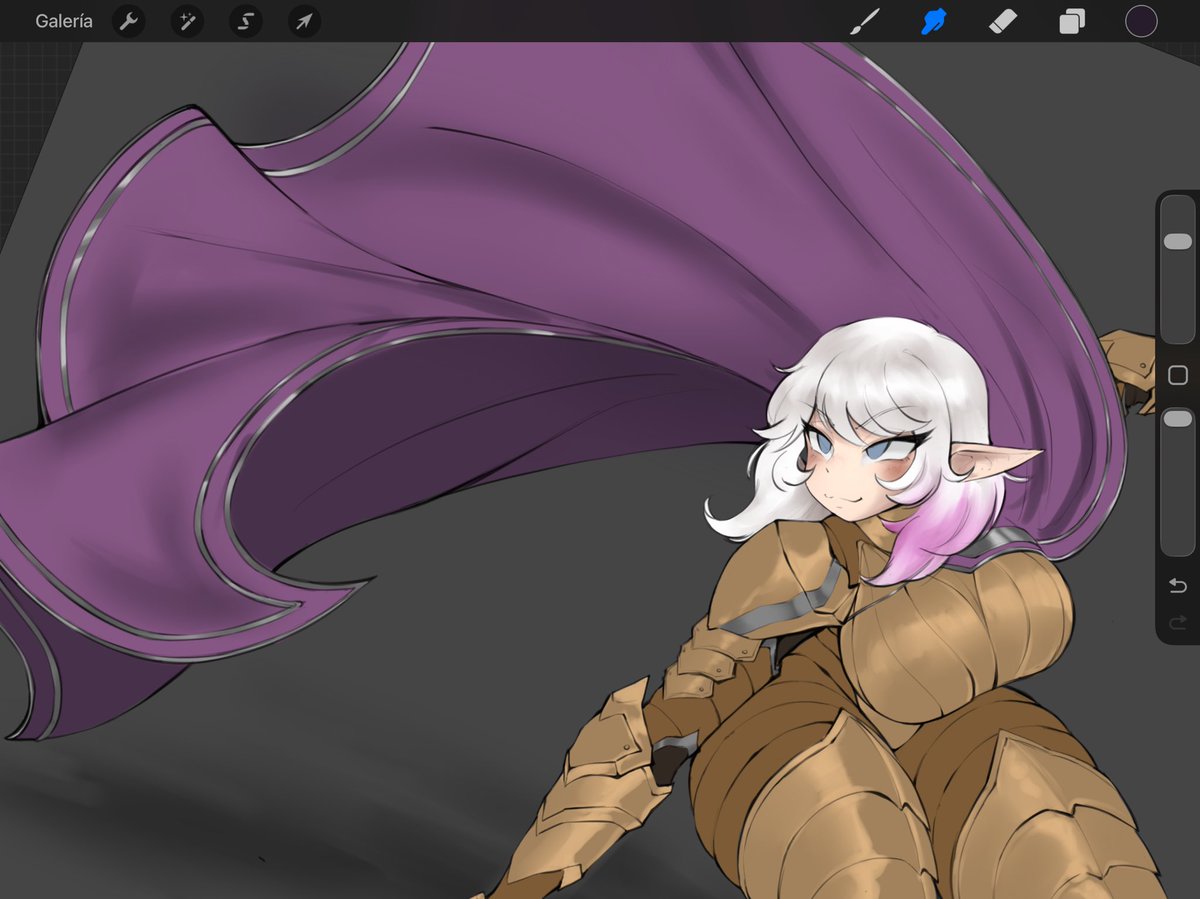The image size is (1200, 899).
Task: Select the Selection S-shaped tool
Action: click(x=246, y=21)
